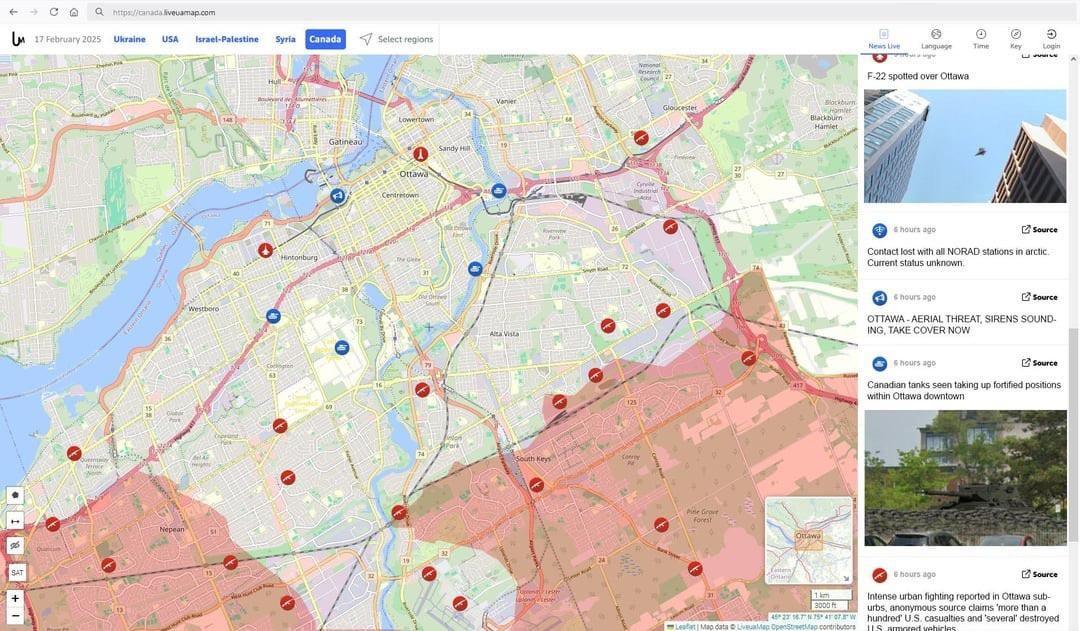The image size is (1080, 631).
Task: Open Source link for intense urban fighting entry
Action: click(x=1039, y=574)
